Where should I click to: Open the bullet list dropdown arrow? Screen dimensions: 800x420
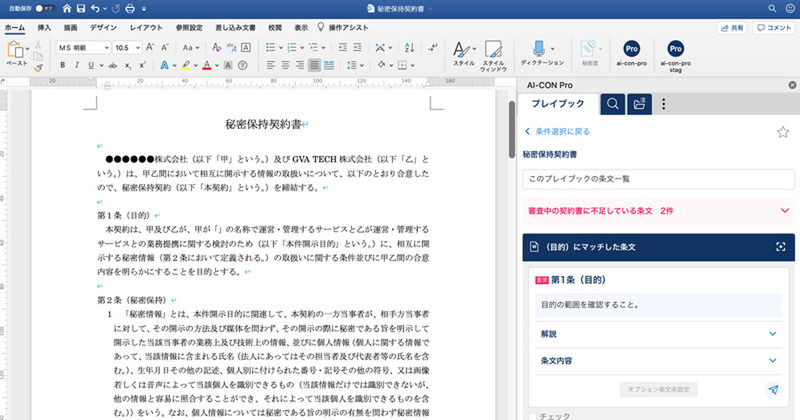281,47
